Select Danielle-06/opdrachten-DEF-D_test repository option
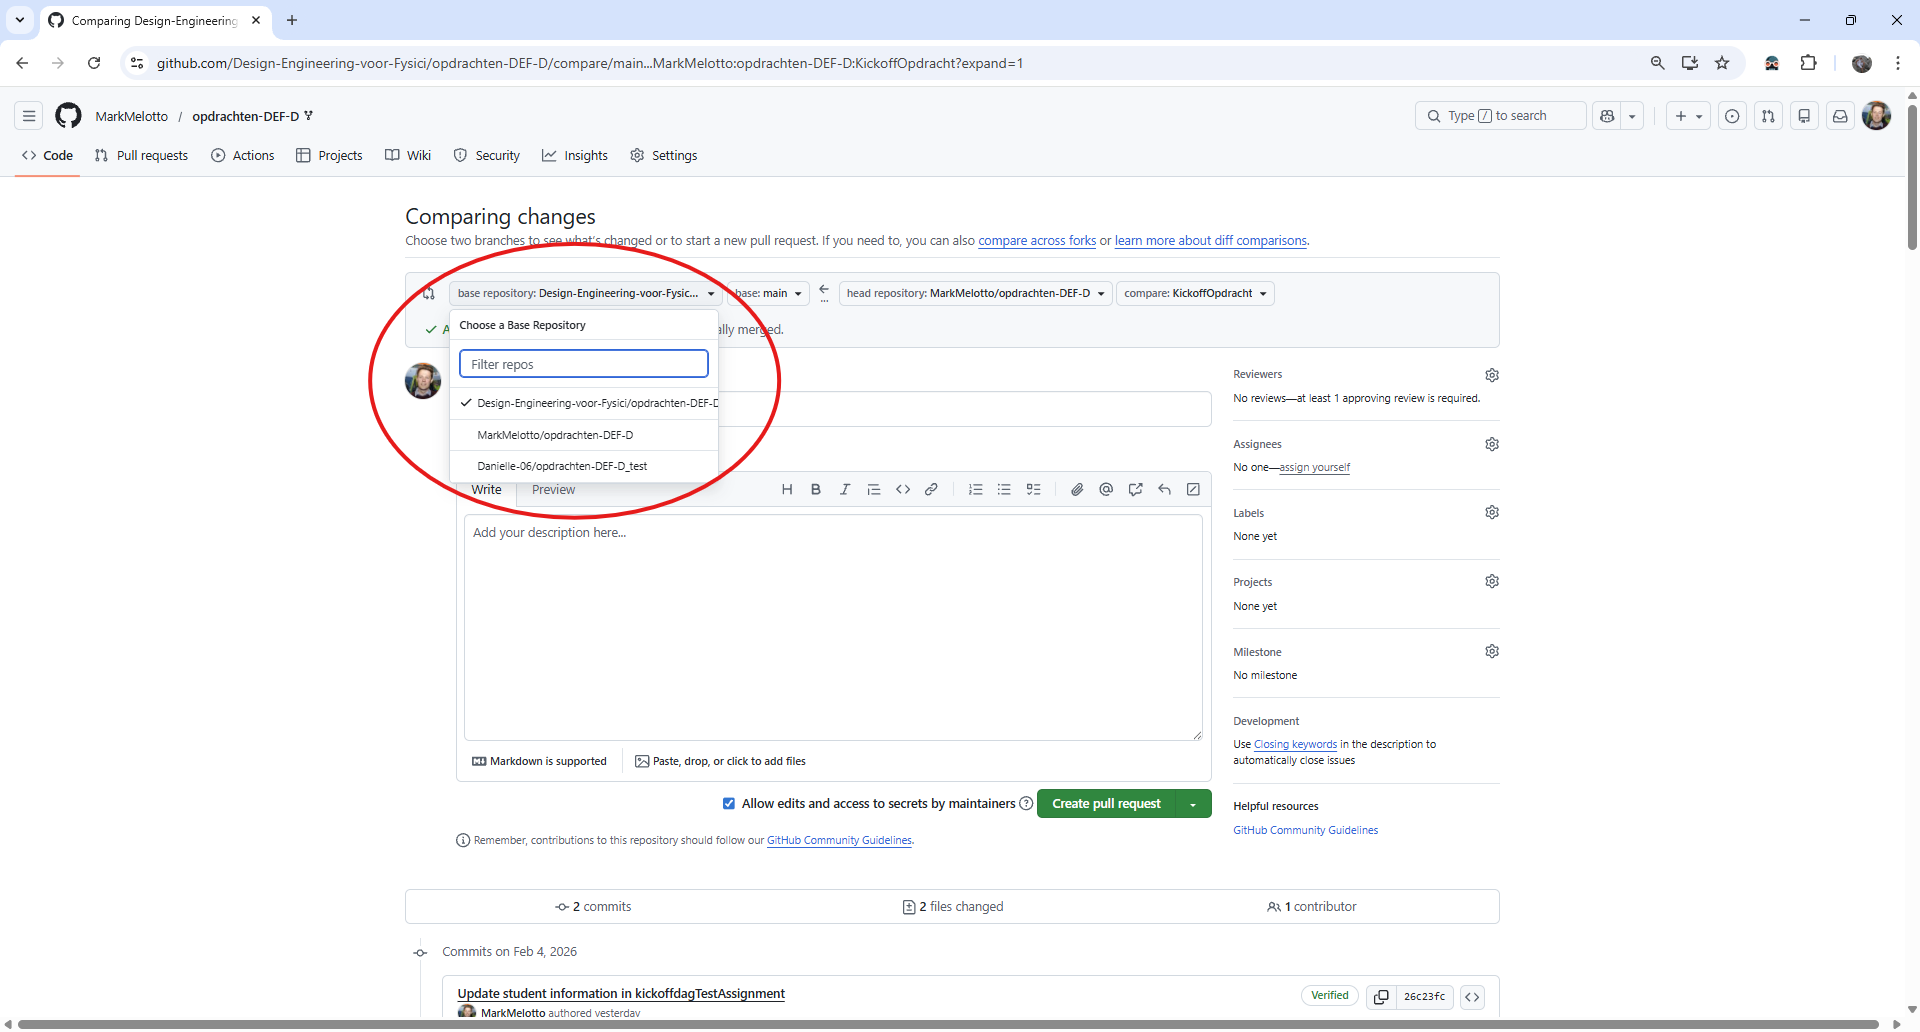The image size is (1920, 1032). tap(584, 466)
